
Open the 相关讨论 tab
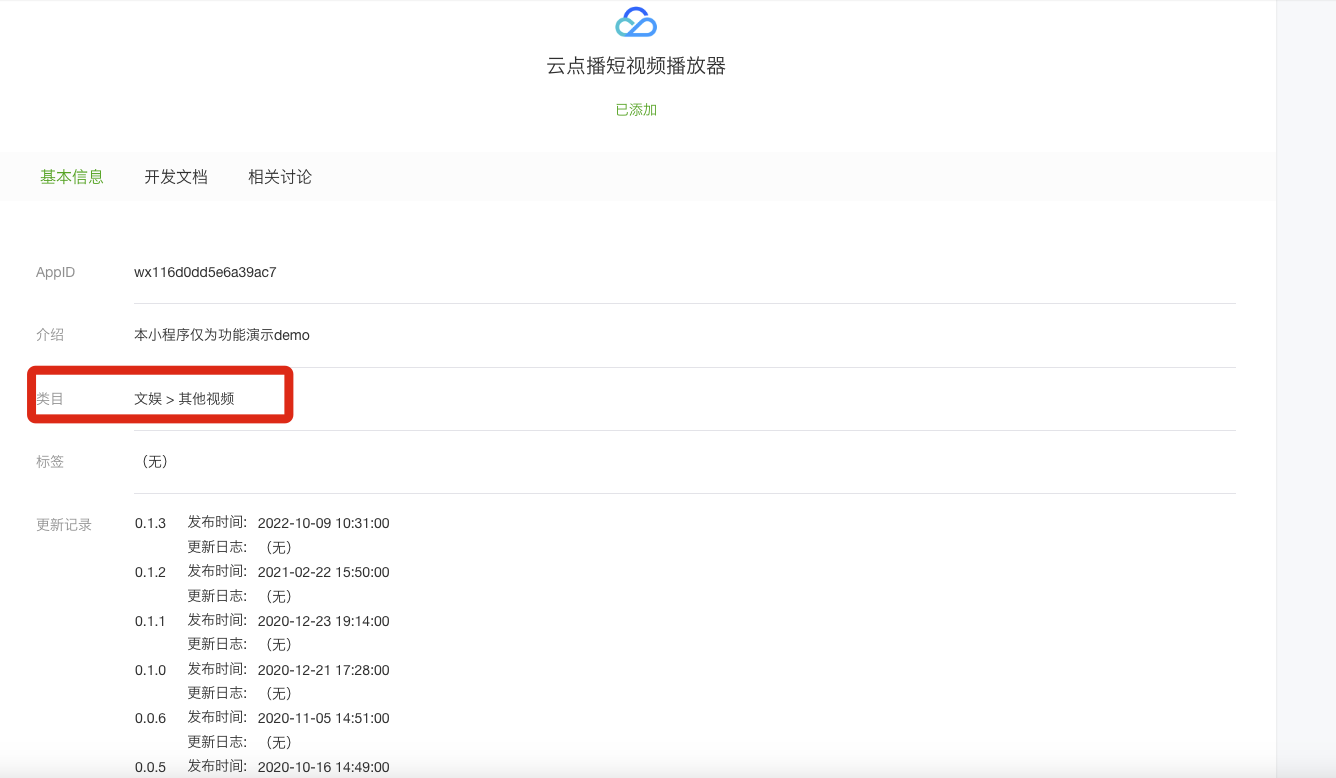pyautogui.click(x=280, y=177)
